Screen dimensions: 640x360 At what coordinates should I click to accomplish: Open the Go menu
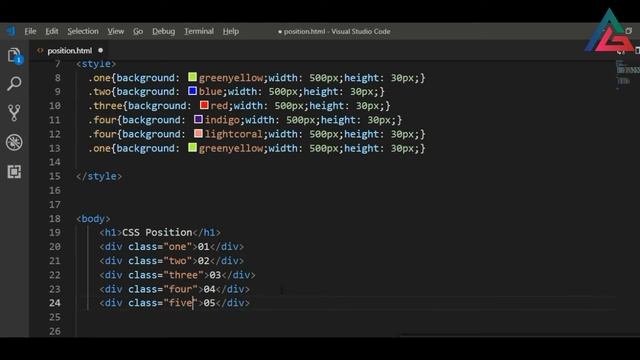[x=138, y=31]
